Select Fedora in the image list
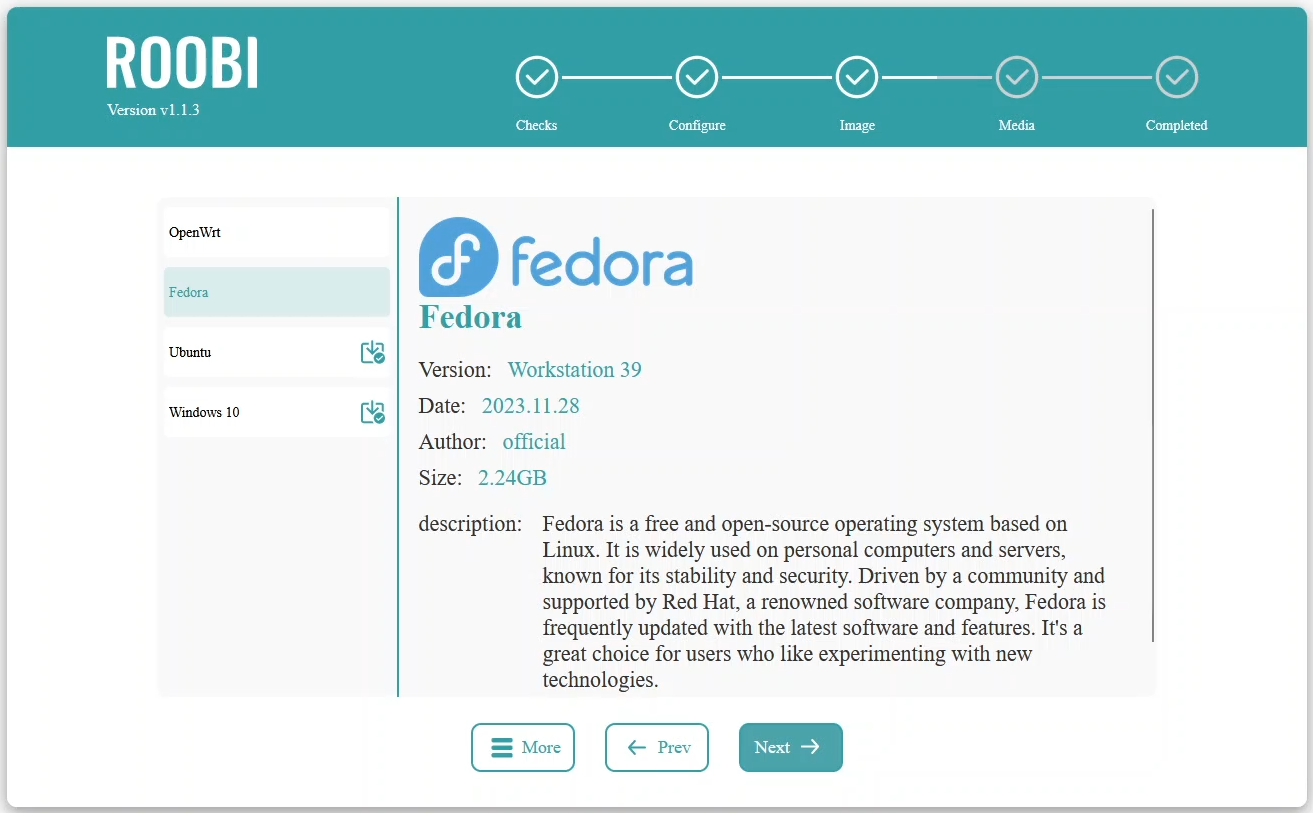Screen dimensions: 1313x813 277,292
